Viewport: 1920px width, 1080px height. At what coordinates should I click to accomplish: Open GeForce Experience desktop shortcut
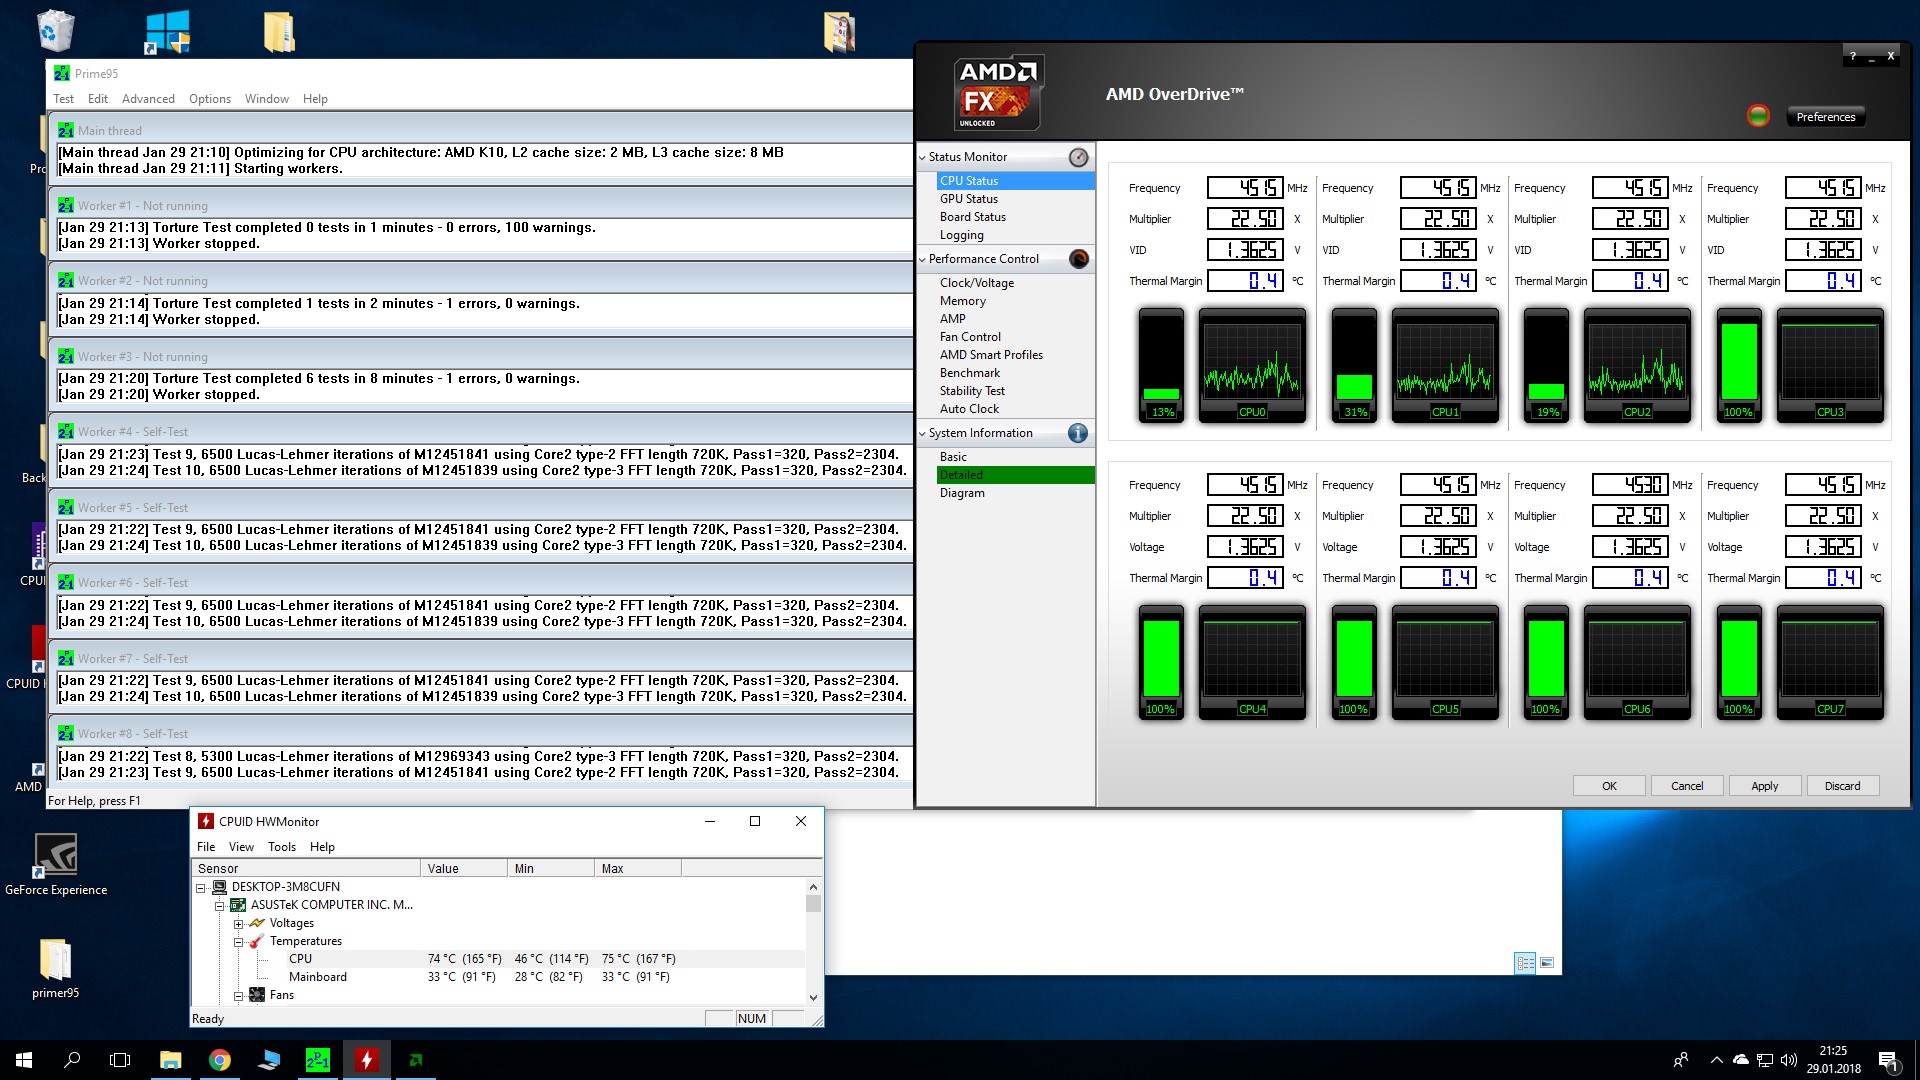point(55,856)
